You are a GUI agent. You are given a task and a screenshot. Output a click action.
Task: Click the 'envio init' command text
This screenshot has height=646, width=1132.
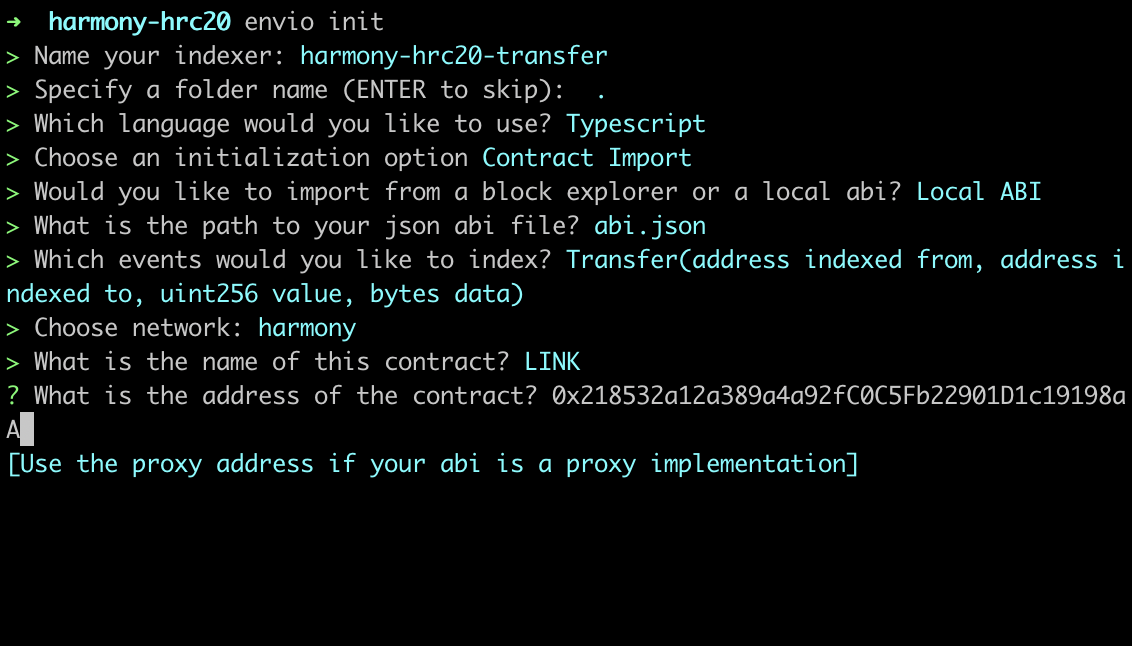click(x=314, y=21)
